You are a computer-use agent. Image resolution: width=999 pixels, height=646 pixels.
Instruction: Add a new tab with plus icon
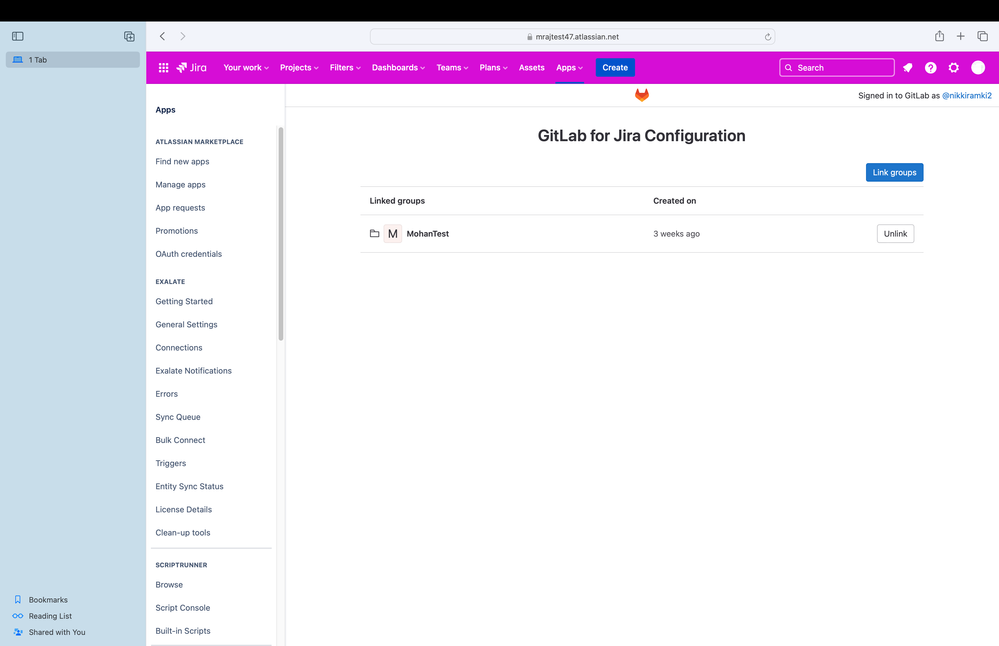point(960,36)
